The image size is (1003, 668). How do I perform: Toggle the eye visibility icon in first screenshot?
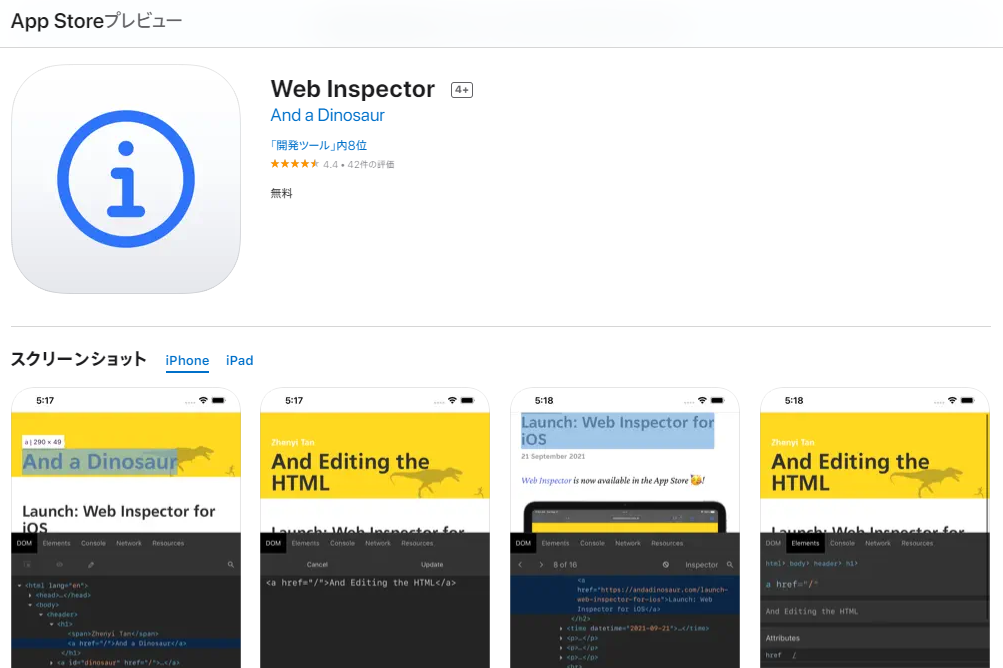click(x=59, y=565)
